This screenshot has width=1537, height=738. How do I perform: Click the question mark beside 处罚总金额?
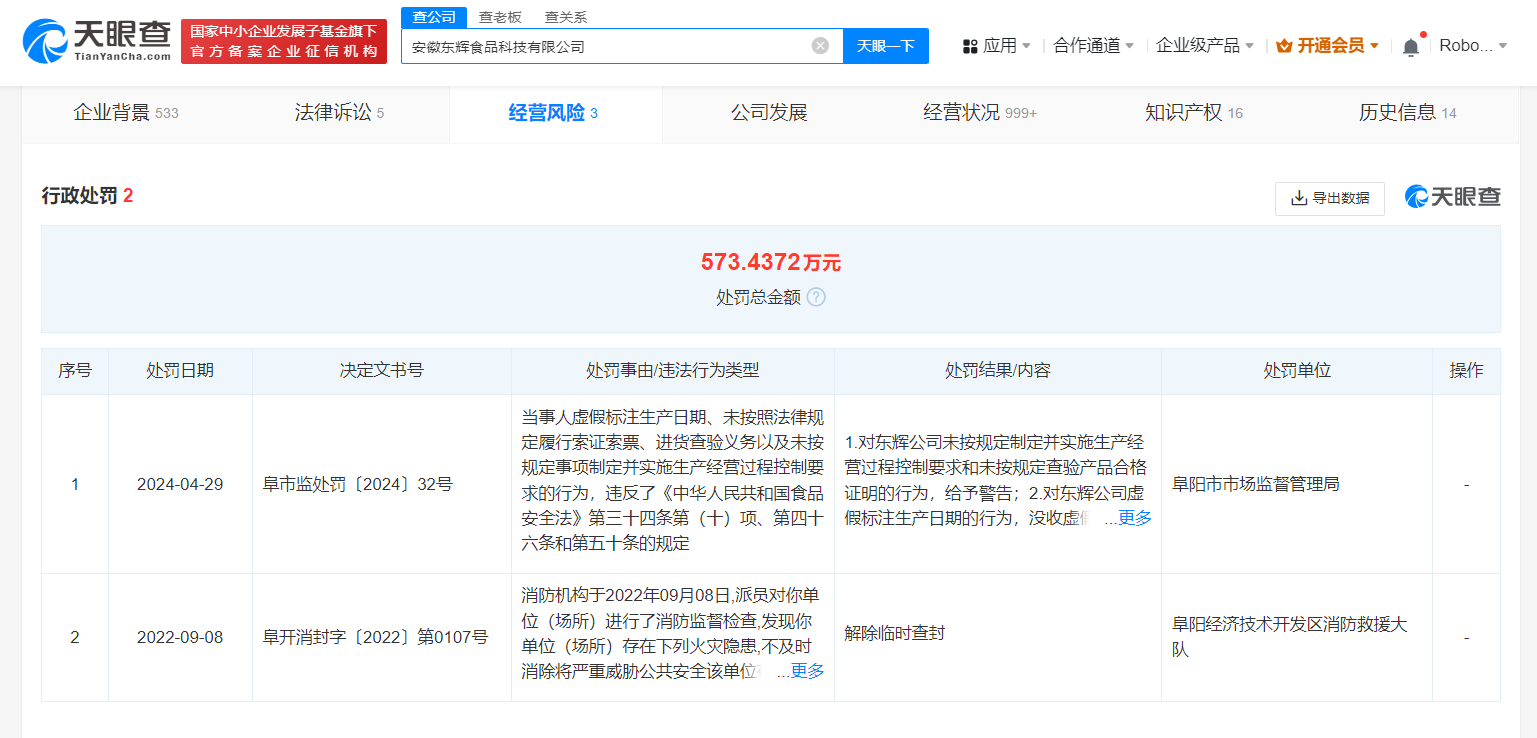[x=816, y=297]
